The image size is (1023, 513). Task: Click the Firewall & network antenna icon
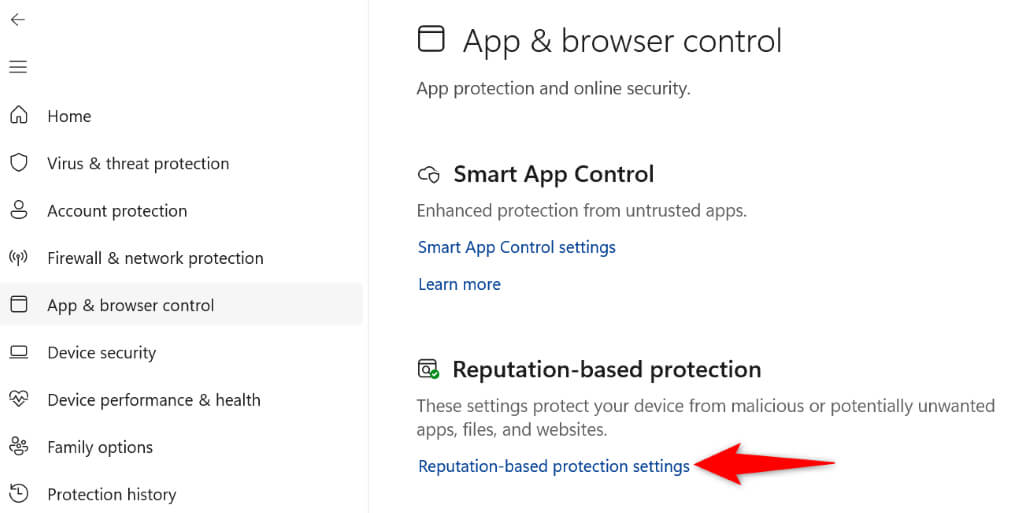click(18, 258)
